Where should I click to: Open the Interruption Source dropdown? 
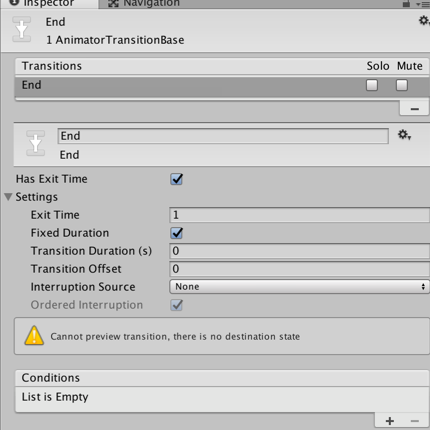299,287
